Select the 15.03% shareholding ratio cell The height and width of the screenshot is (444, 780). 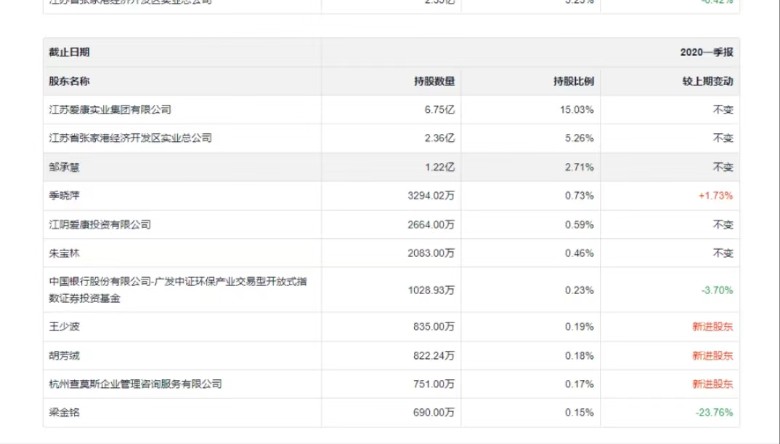click(580, 109)
